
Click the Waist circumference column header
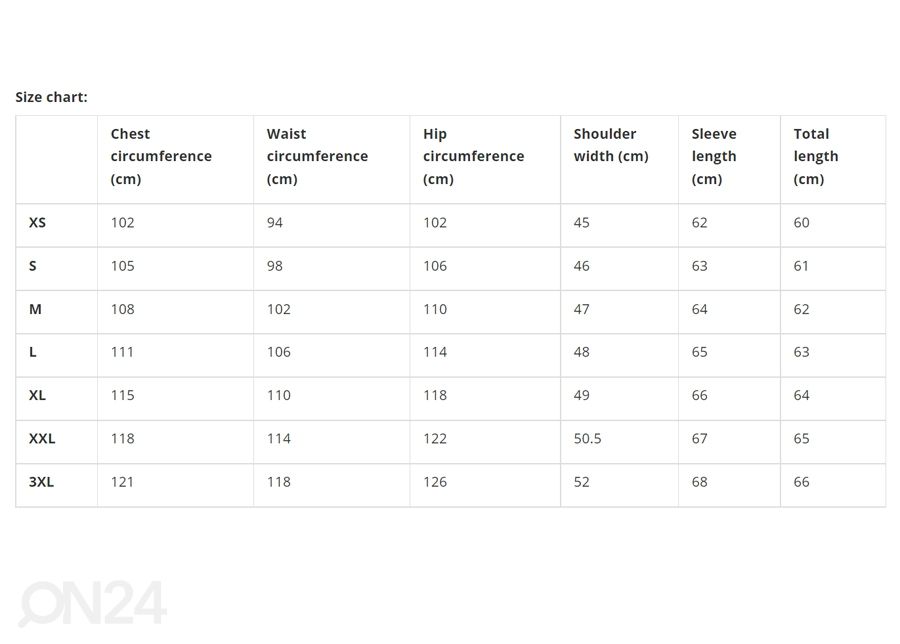317,156
